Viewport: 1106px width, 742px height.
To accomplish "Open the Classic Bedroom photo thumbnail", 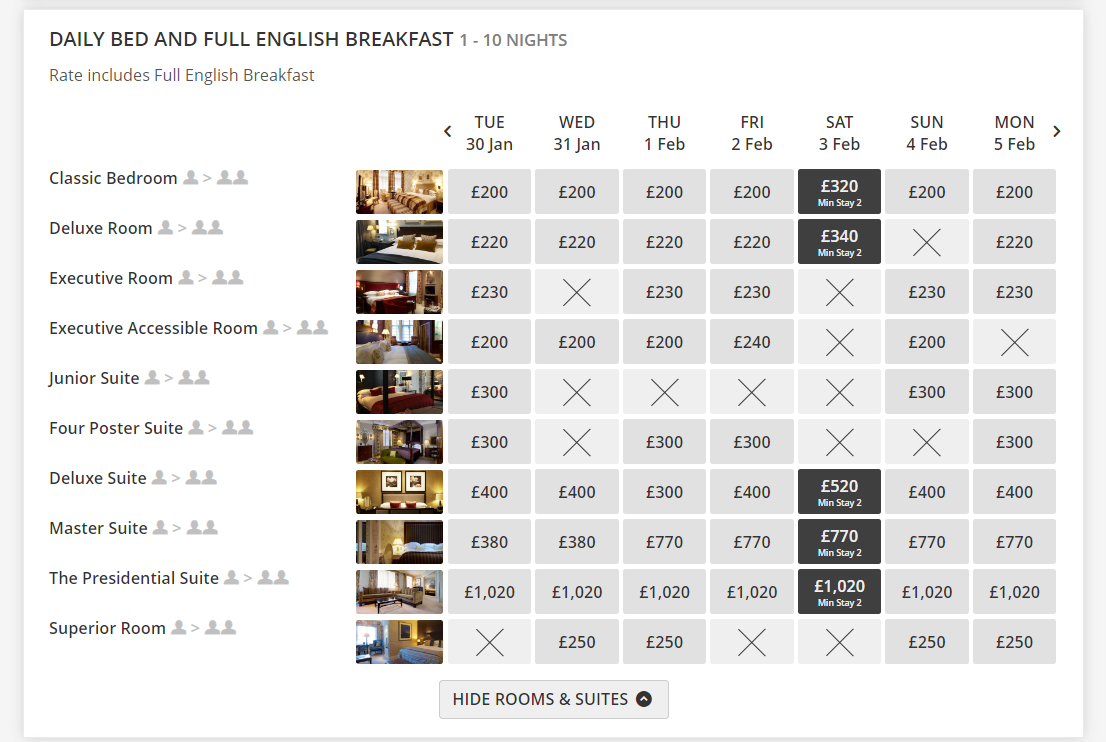I will (399, 192).
